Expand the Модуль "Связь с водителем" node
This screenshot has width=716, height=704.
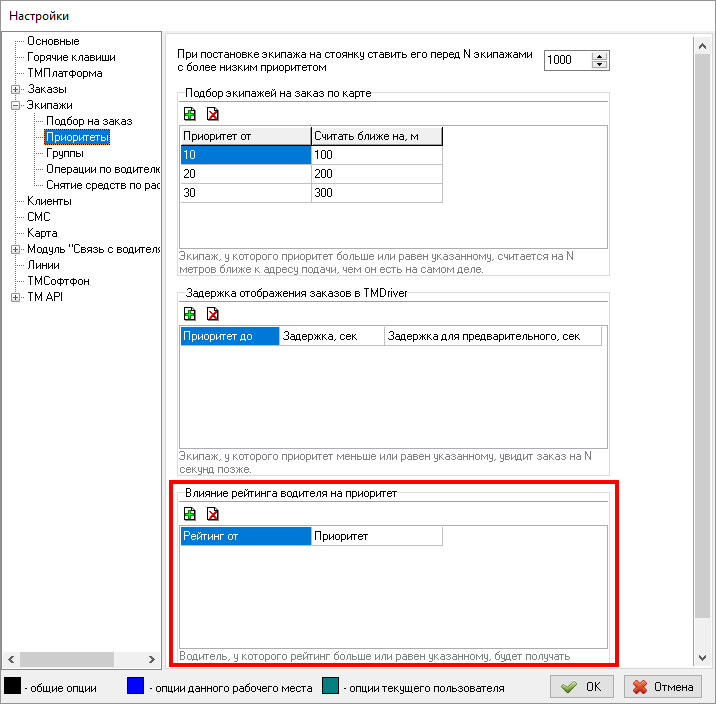16,249
